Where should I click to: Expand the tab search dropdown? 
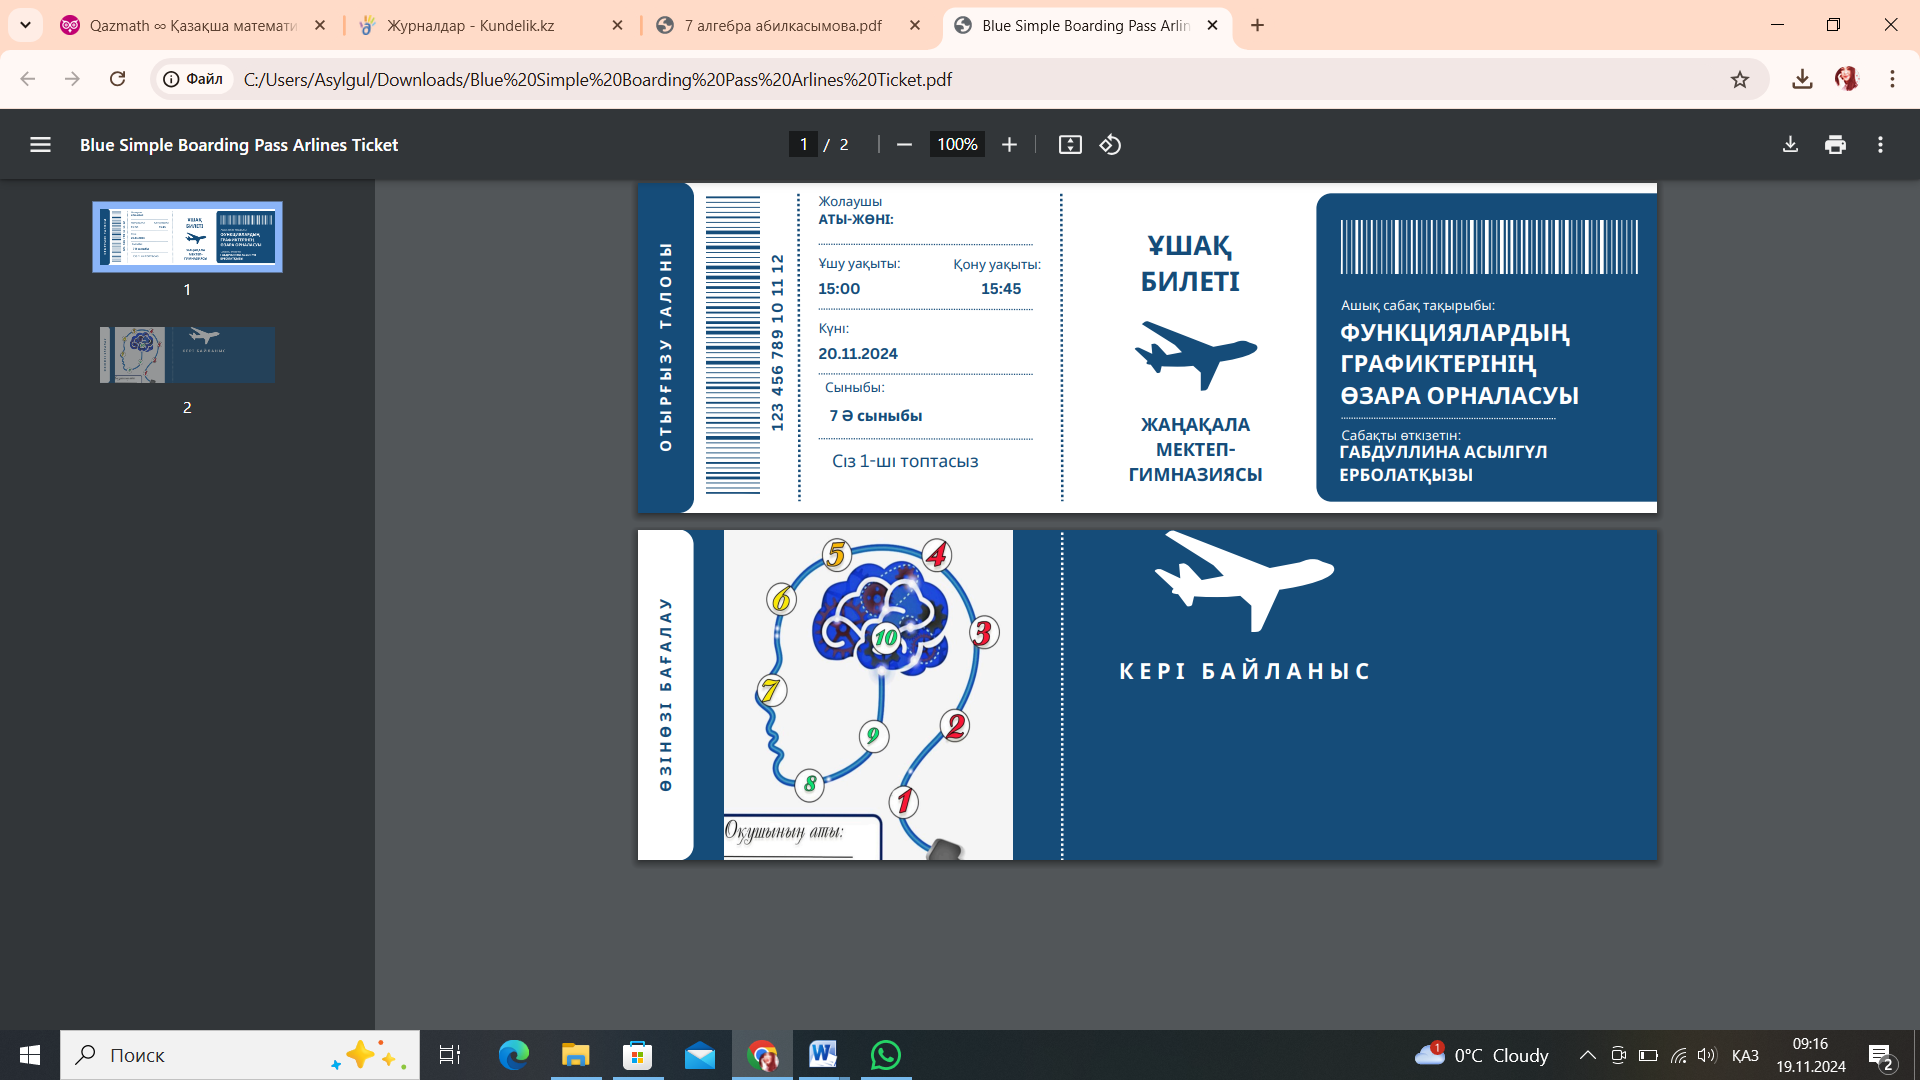coord(25,25)
